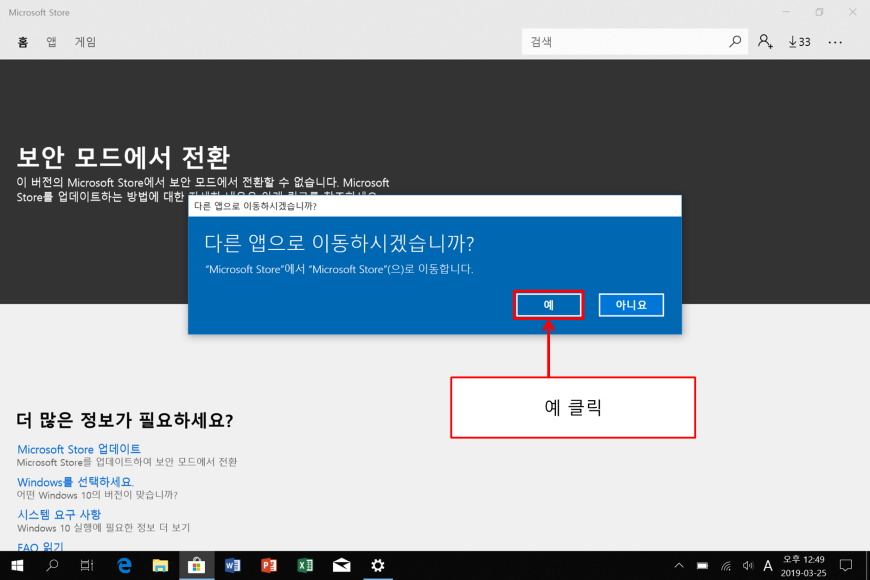Launch Word from the taskbar

coord(232,566)
